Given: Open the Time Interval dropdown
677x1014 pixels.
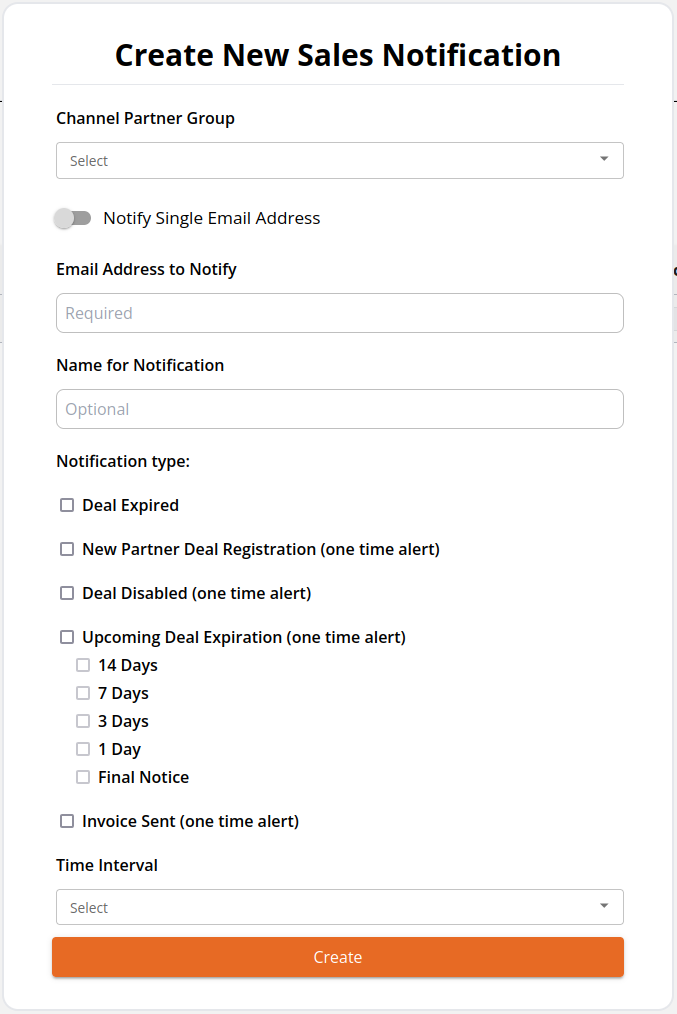Looking at the screenshot, I should click(x=339, y=907).
